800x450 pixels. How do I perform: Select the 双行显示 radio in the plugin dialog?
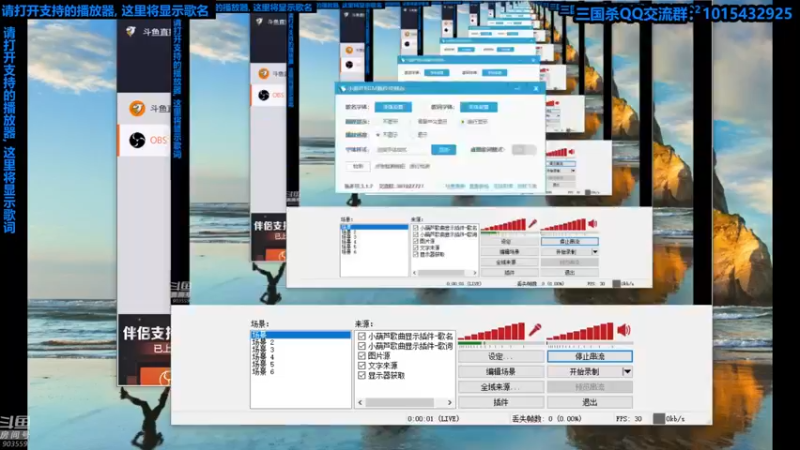[463, 122]
